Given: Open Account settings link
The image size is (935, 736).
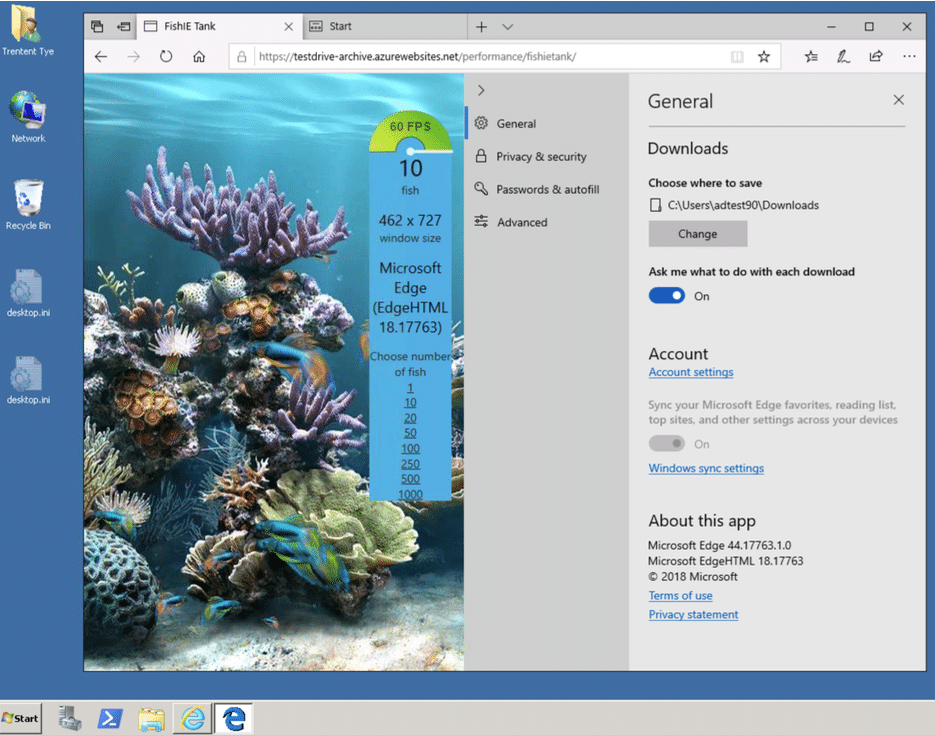Looking at the screenshot, I should pyautogui.click(x=691, y=372).
